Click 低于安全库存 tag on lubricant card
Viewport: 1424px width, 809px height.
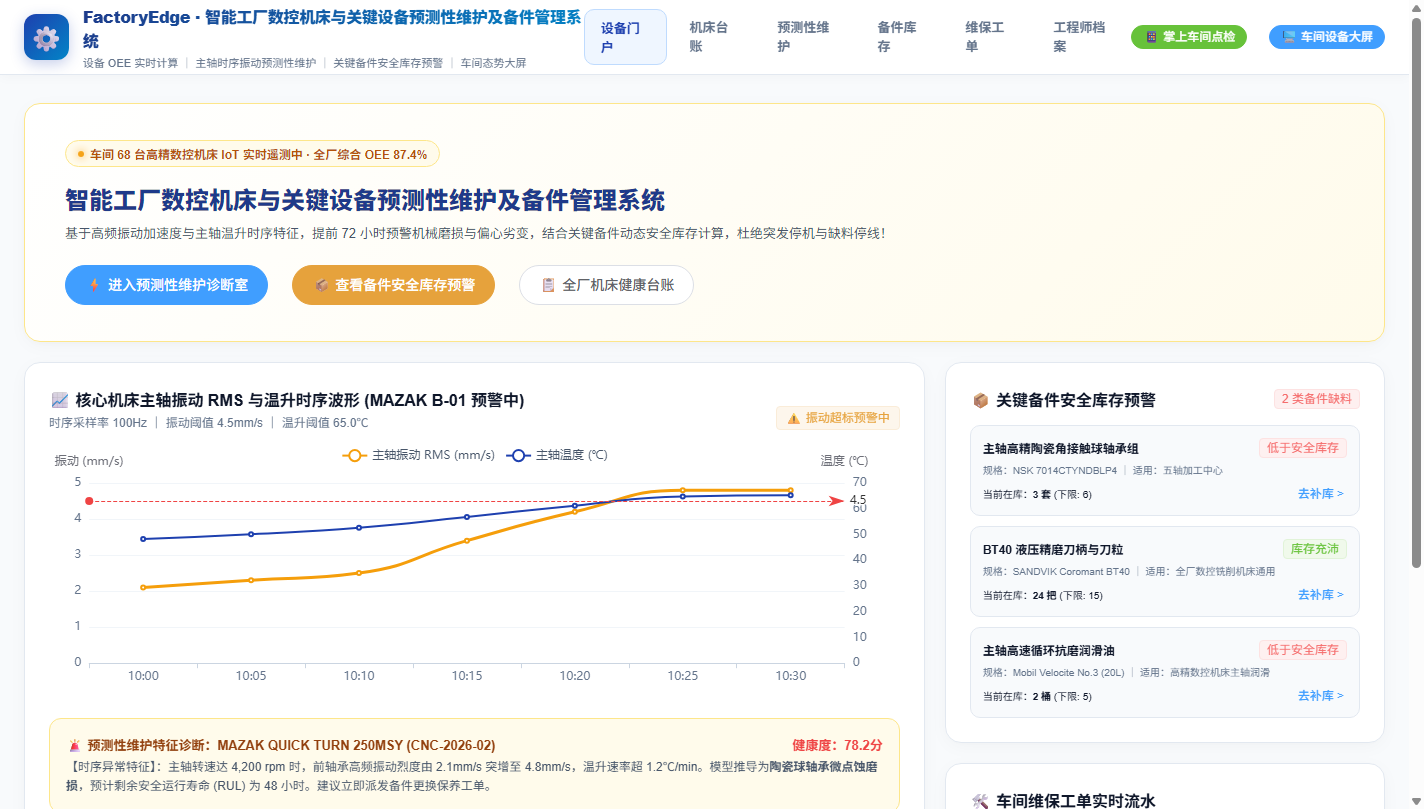pos(1302,650)
